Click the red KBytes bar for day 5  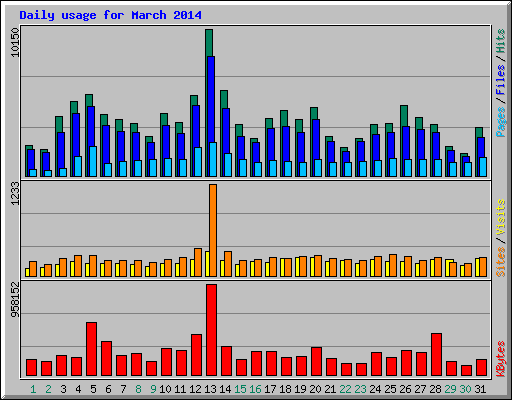click(x=91, y=349)
